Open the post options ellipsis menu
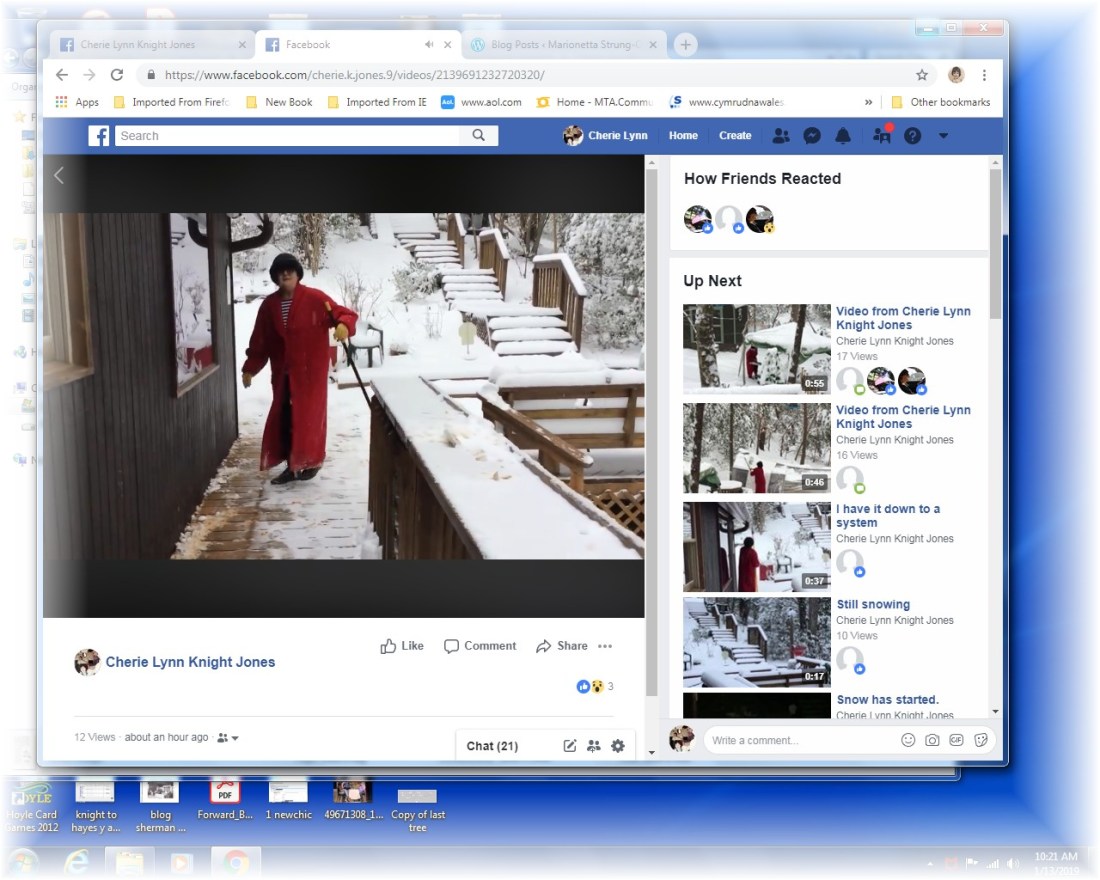The width and height of the screenshot is (1100, 880). tap(605, 646)
